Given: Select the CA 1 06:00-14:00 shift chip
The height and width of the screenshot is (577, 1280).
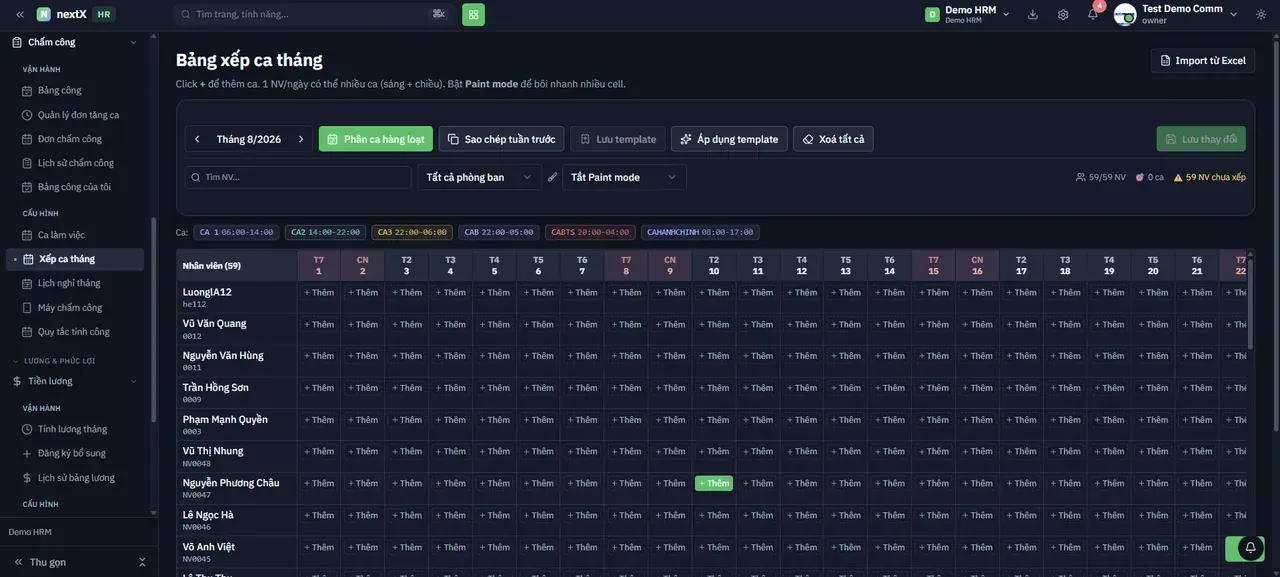Looking at the screenshot, I should coord(236,232).
